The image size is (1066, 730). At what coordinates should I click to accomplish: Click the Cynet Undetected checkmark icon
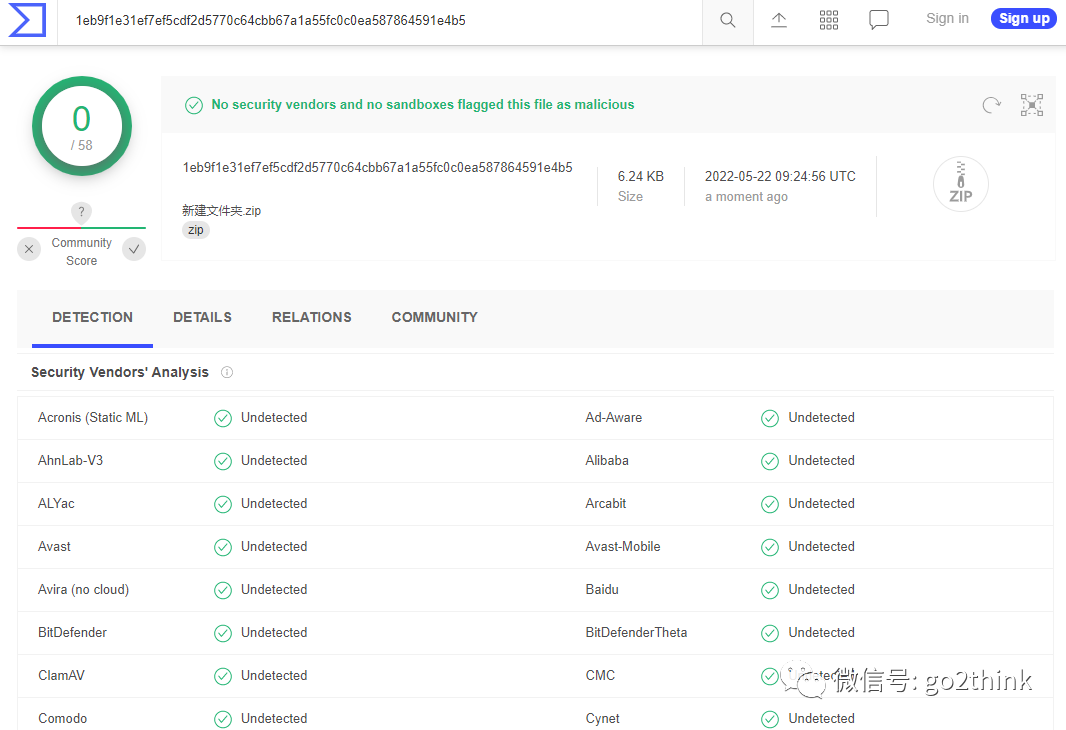pos(770,719)
